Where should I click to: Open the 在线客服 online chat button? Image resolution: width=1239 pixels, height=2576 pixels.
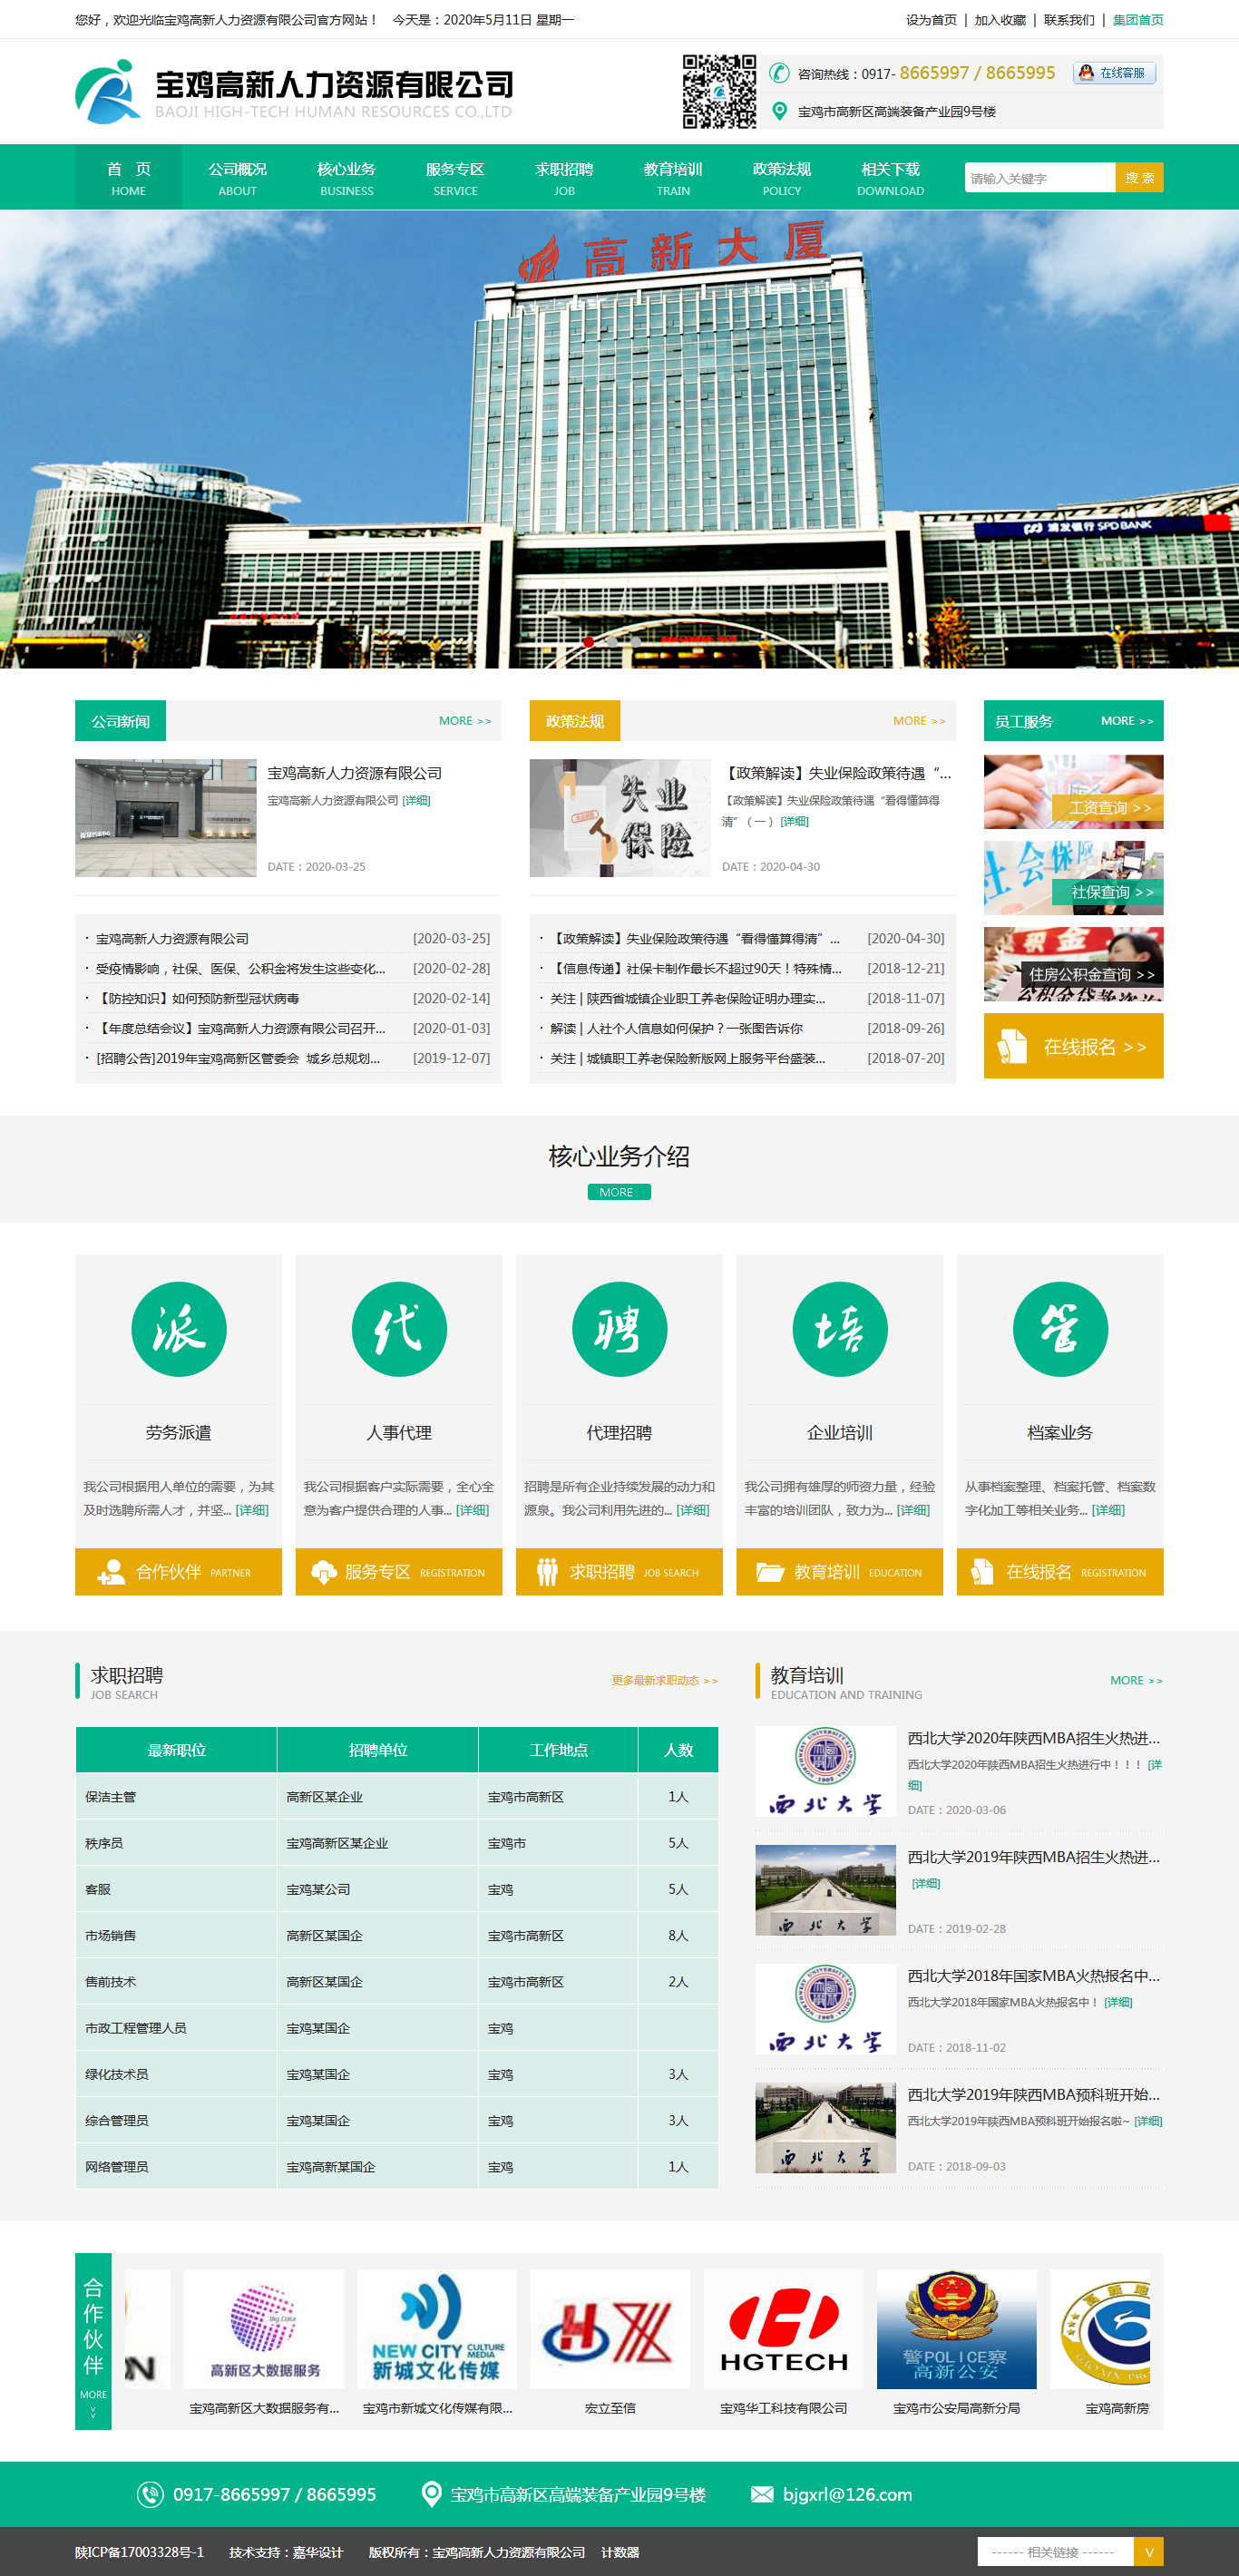(x=1114, y=73)
